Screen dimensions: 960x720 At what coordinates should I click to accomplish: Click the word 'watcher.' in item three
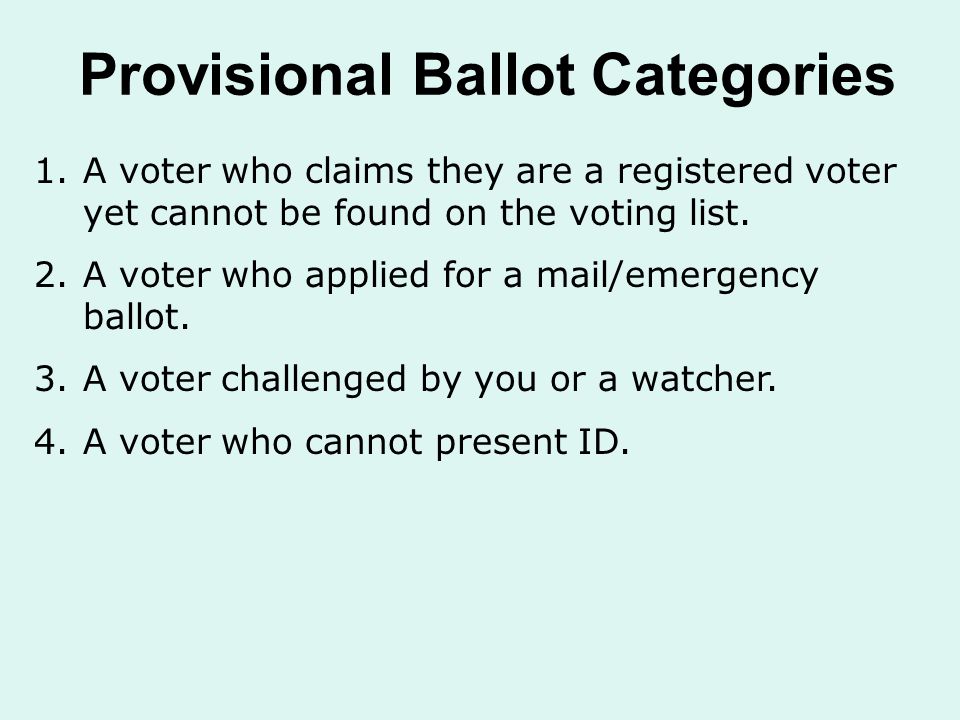coord(704,379)
